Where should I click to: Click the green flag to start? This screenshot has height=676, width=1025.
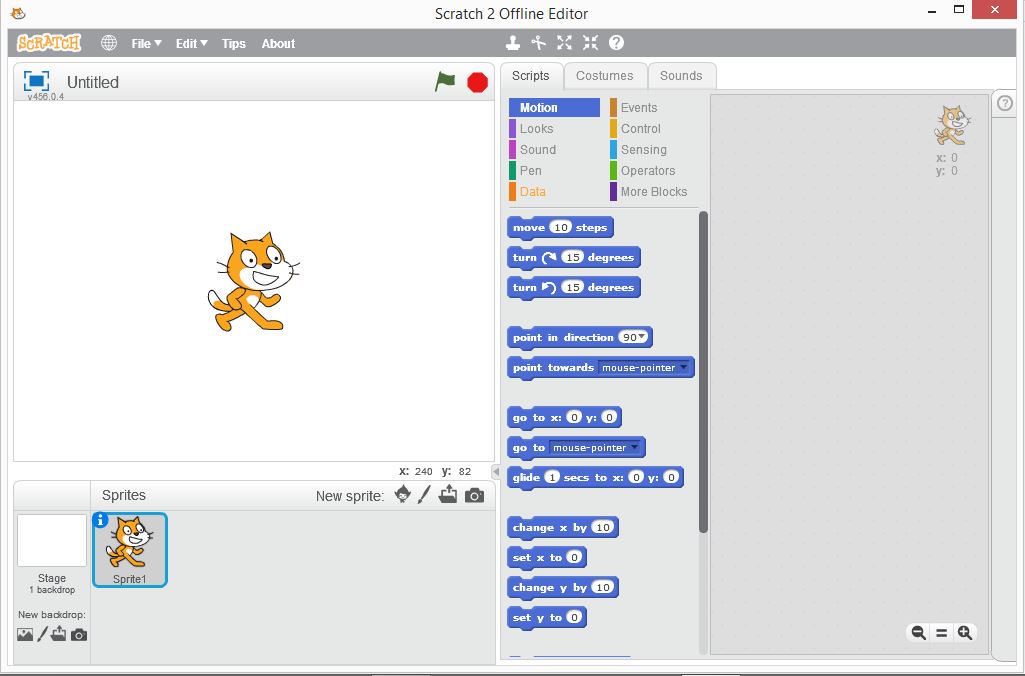(447, 83)
